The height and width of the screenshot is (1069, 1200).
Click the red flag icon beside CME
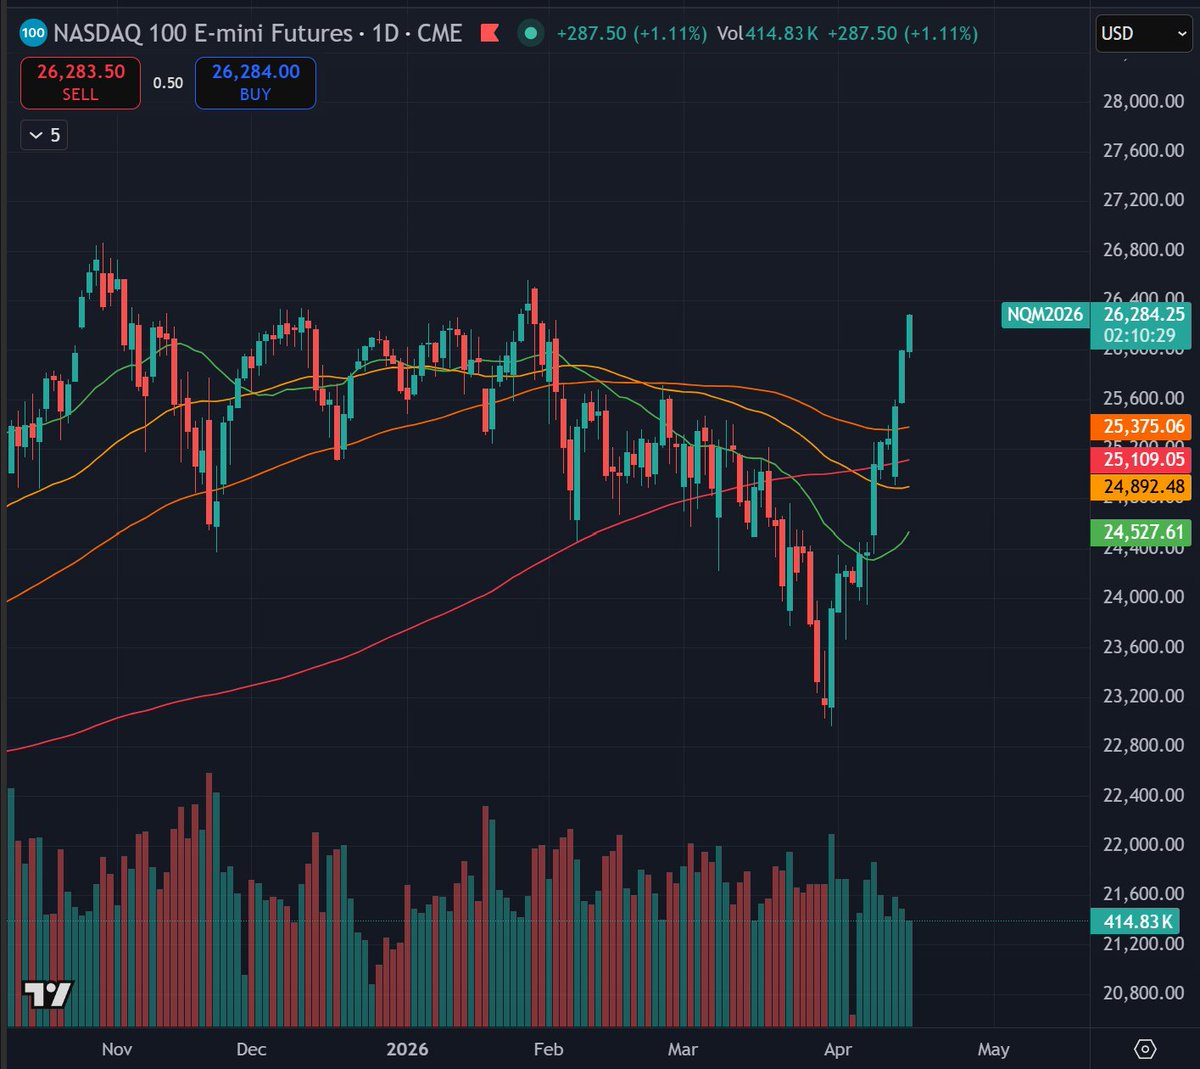point(490,33)
